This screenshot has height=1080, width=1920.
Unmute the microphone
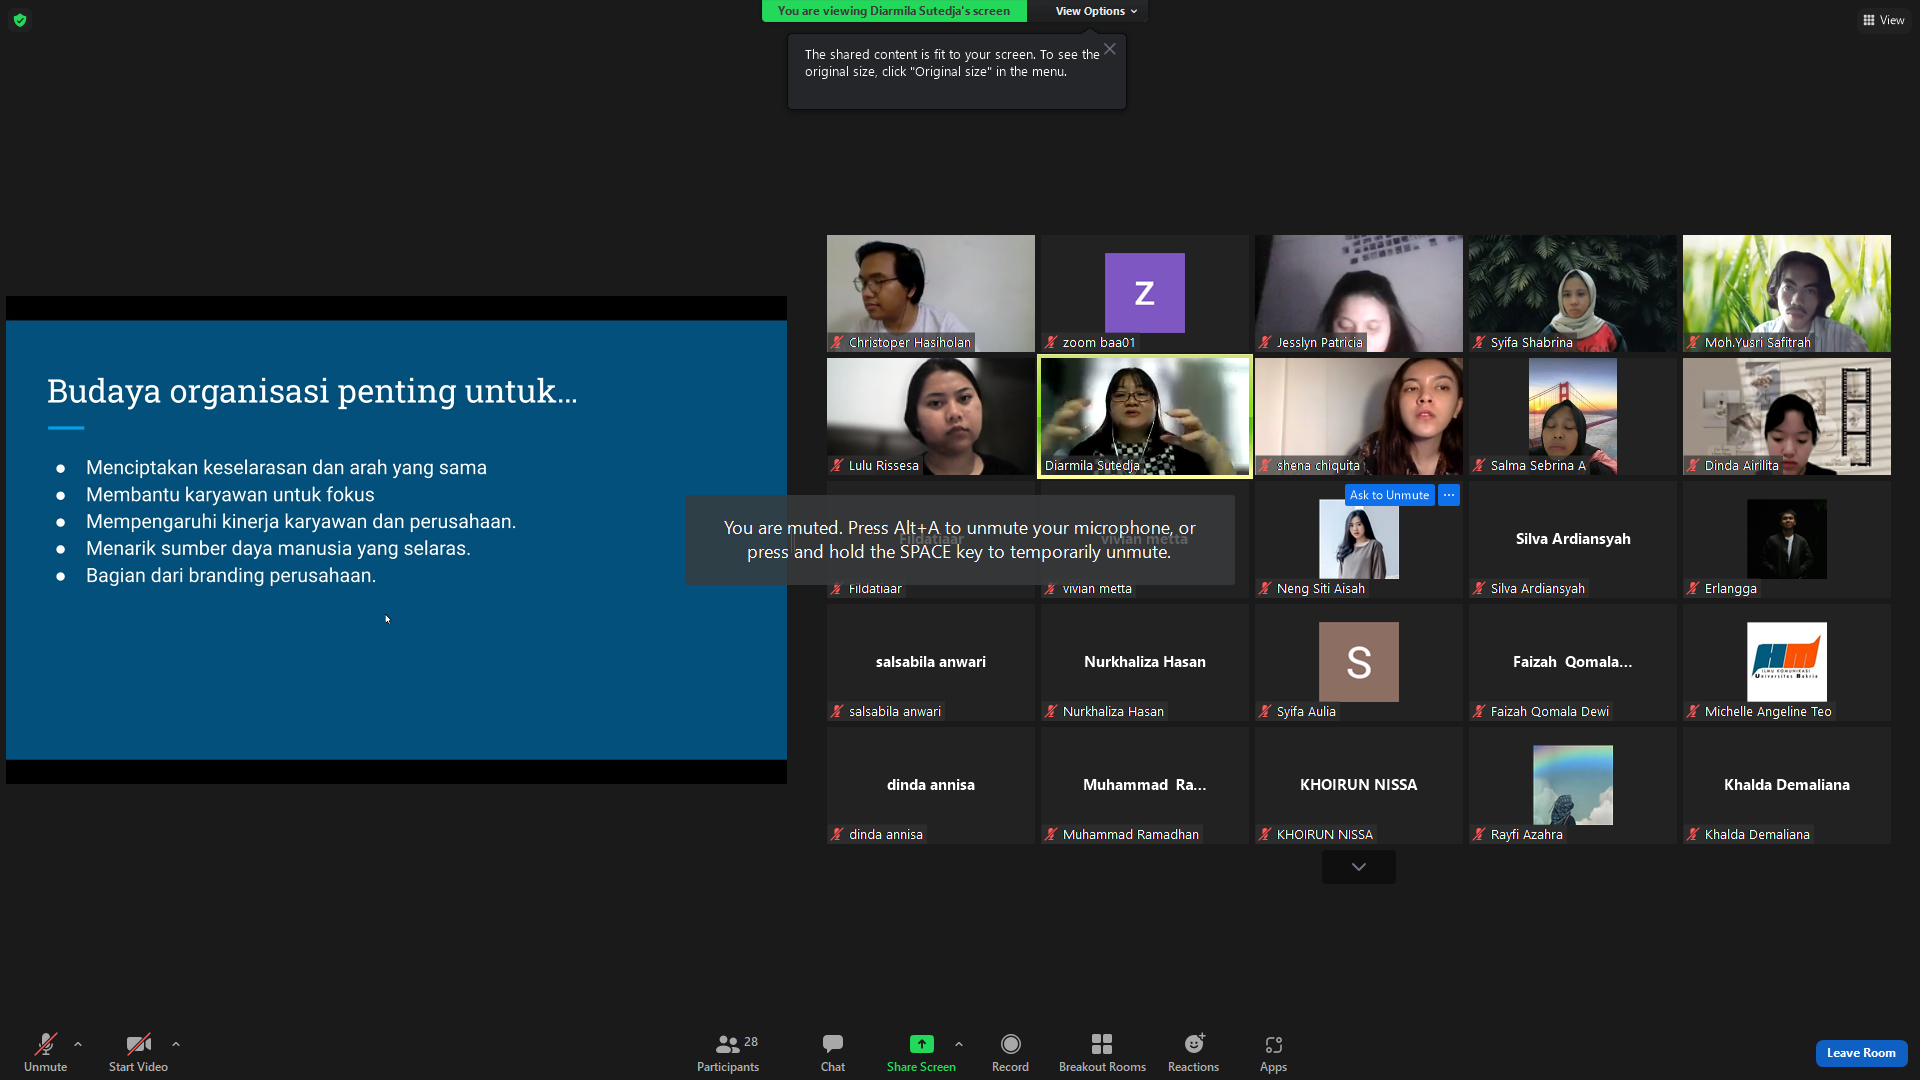click(x=45, y=1052)
